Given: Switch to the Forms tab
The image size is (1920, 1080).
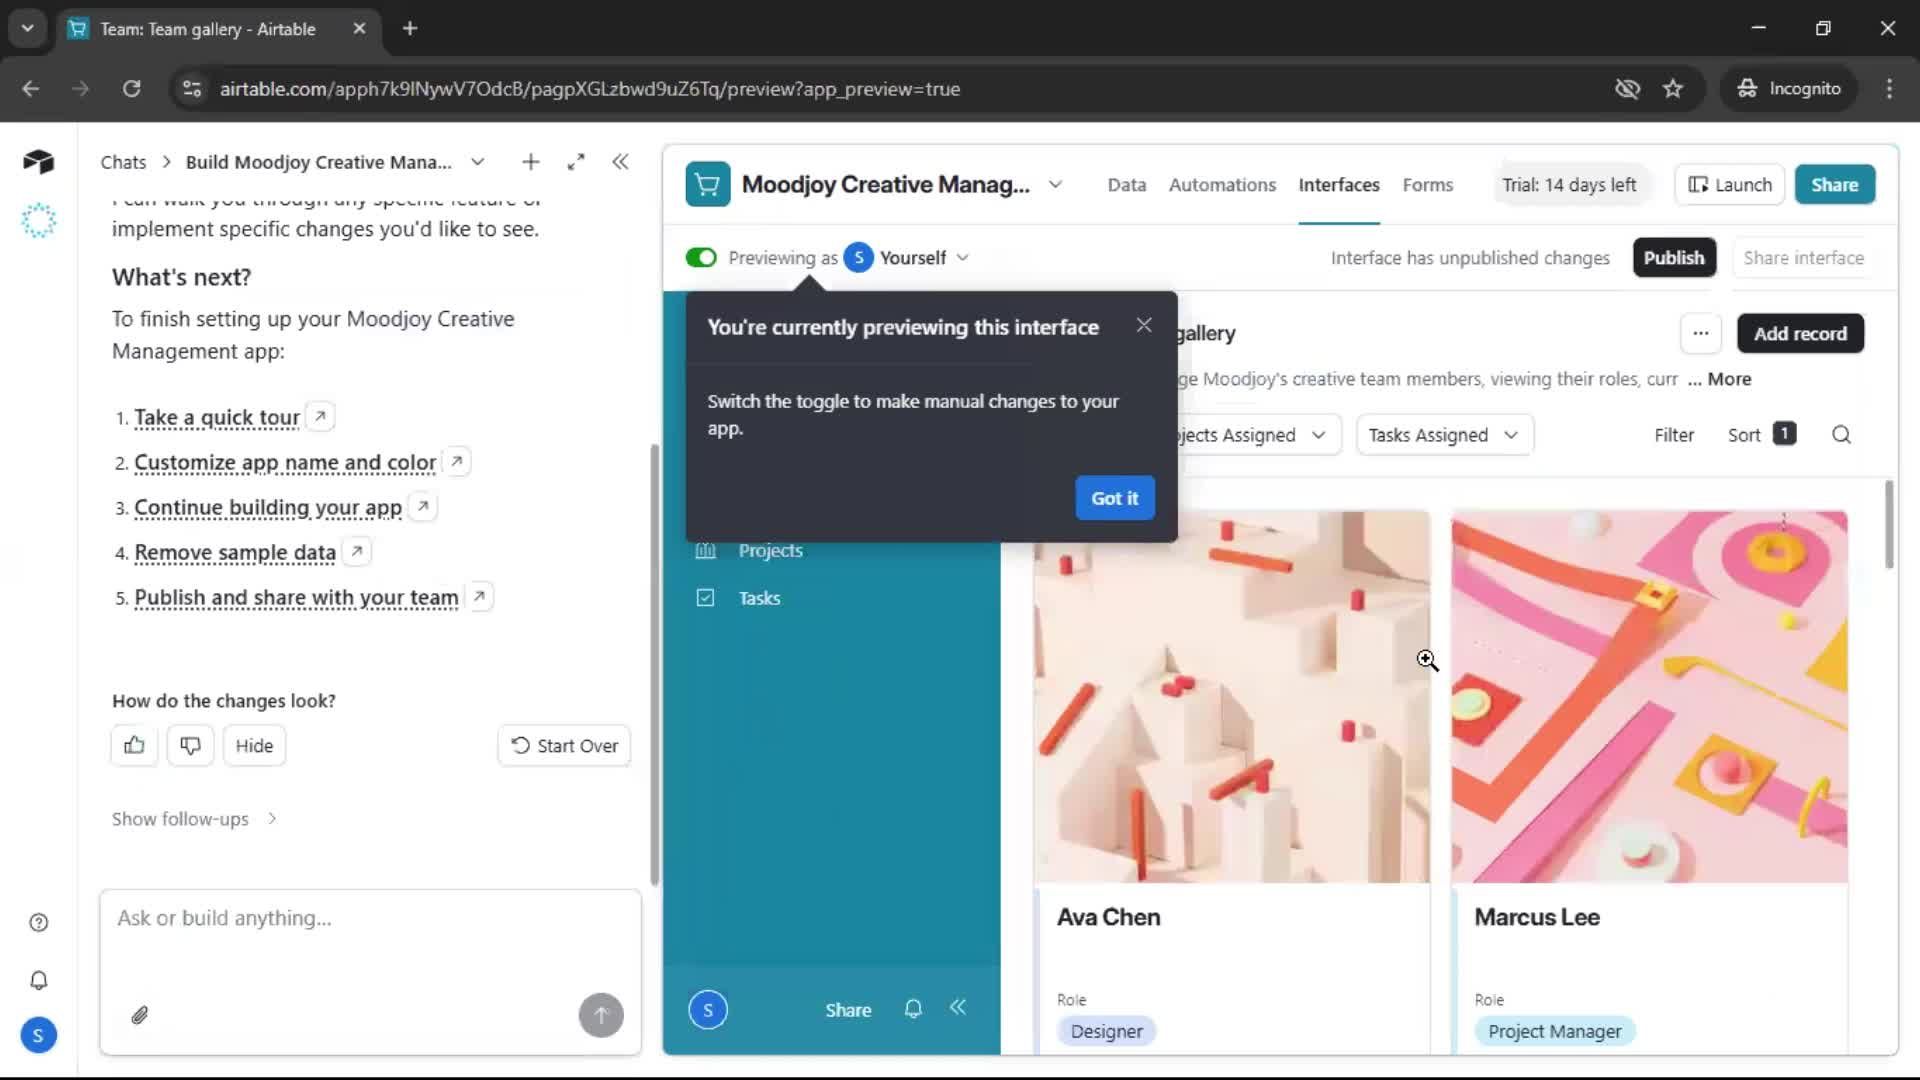Looking at the screenshot, I should pos(1427,185).
